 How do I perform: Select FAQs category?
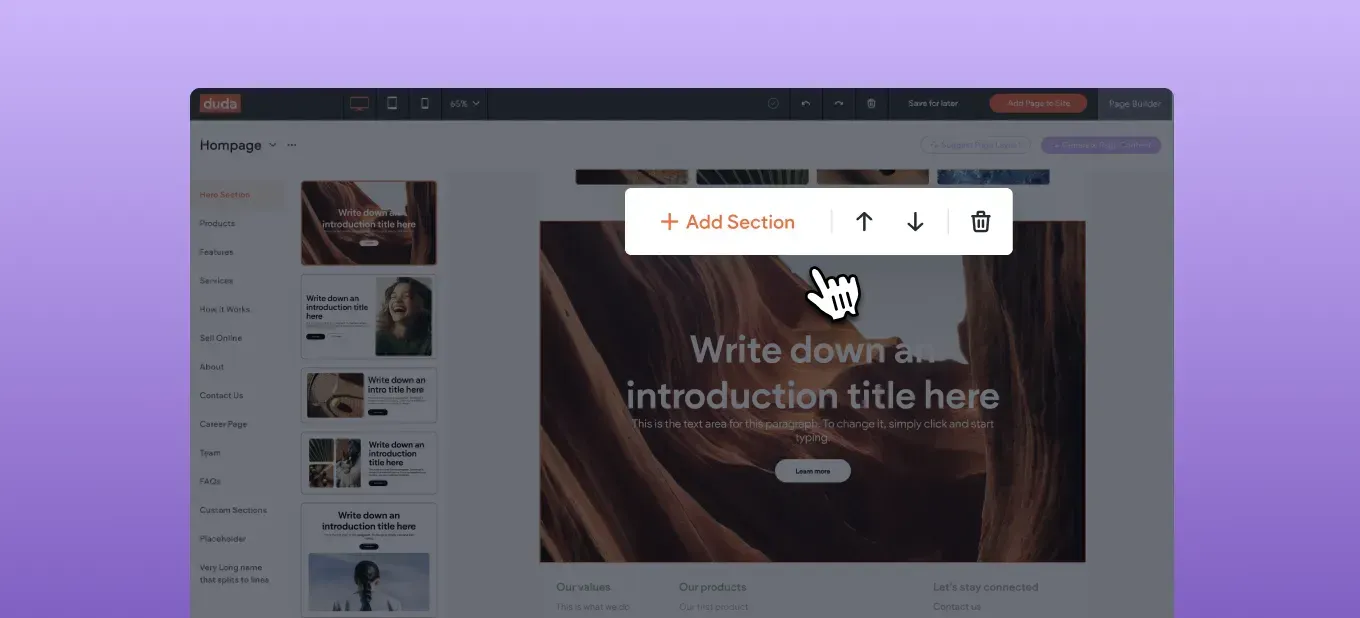[x=210, y=481]
